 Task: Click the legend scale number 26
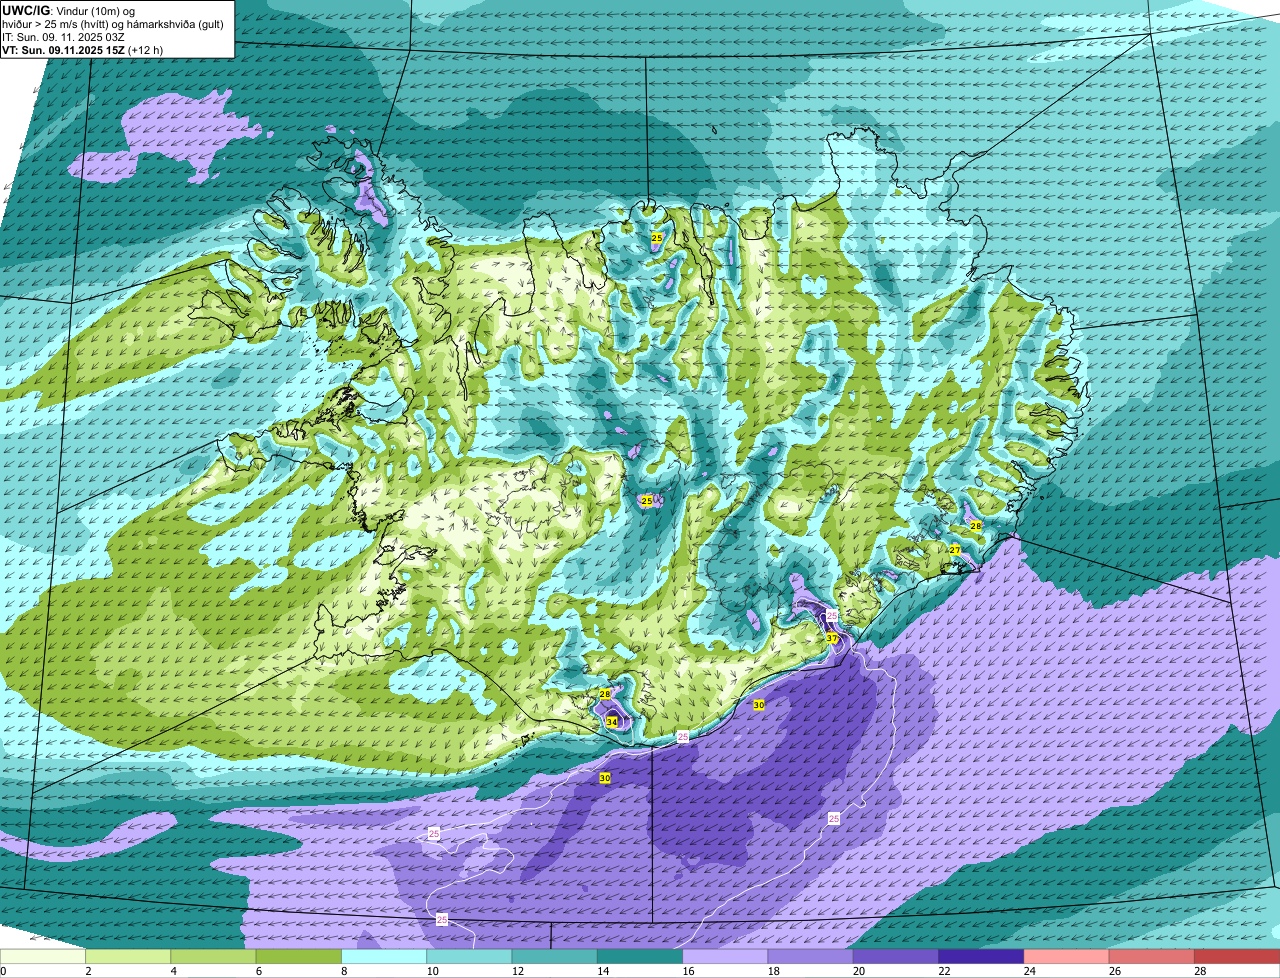tap(1115, 971)
